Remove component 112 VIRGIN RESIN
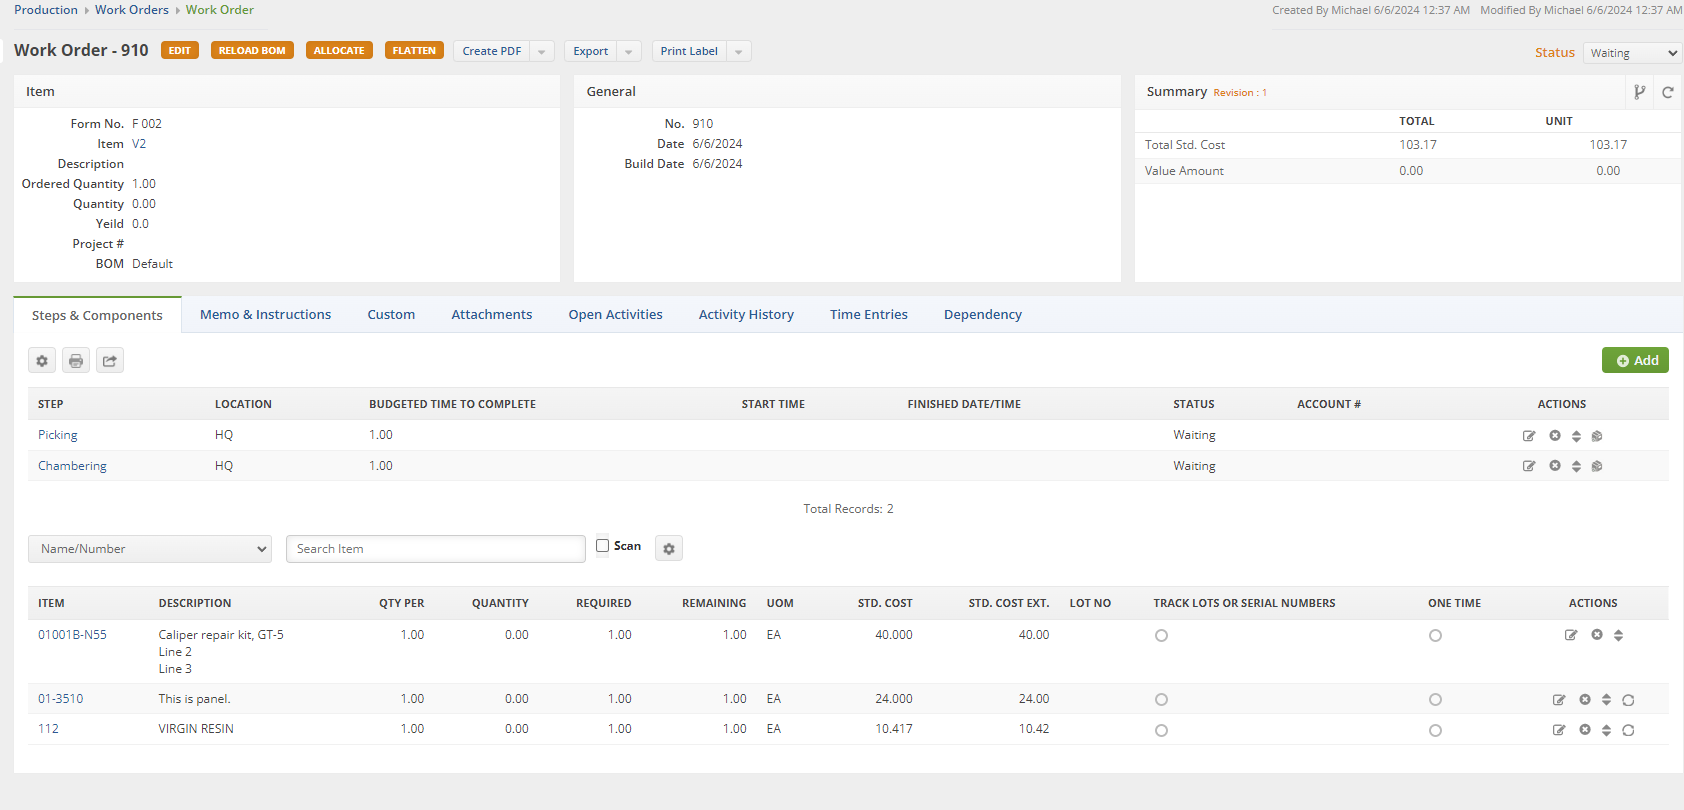 click(x=1585, y=730)
